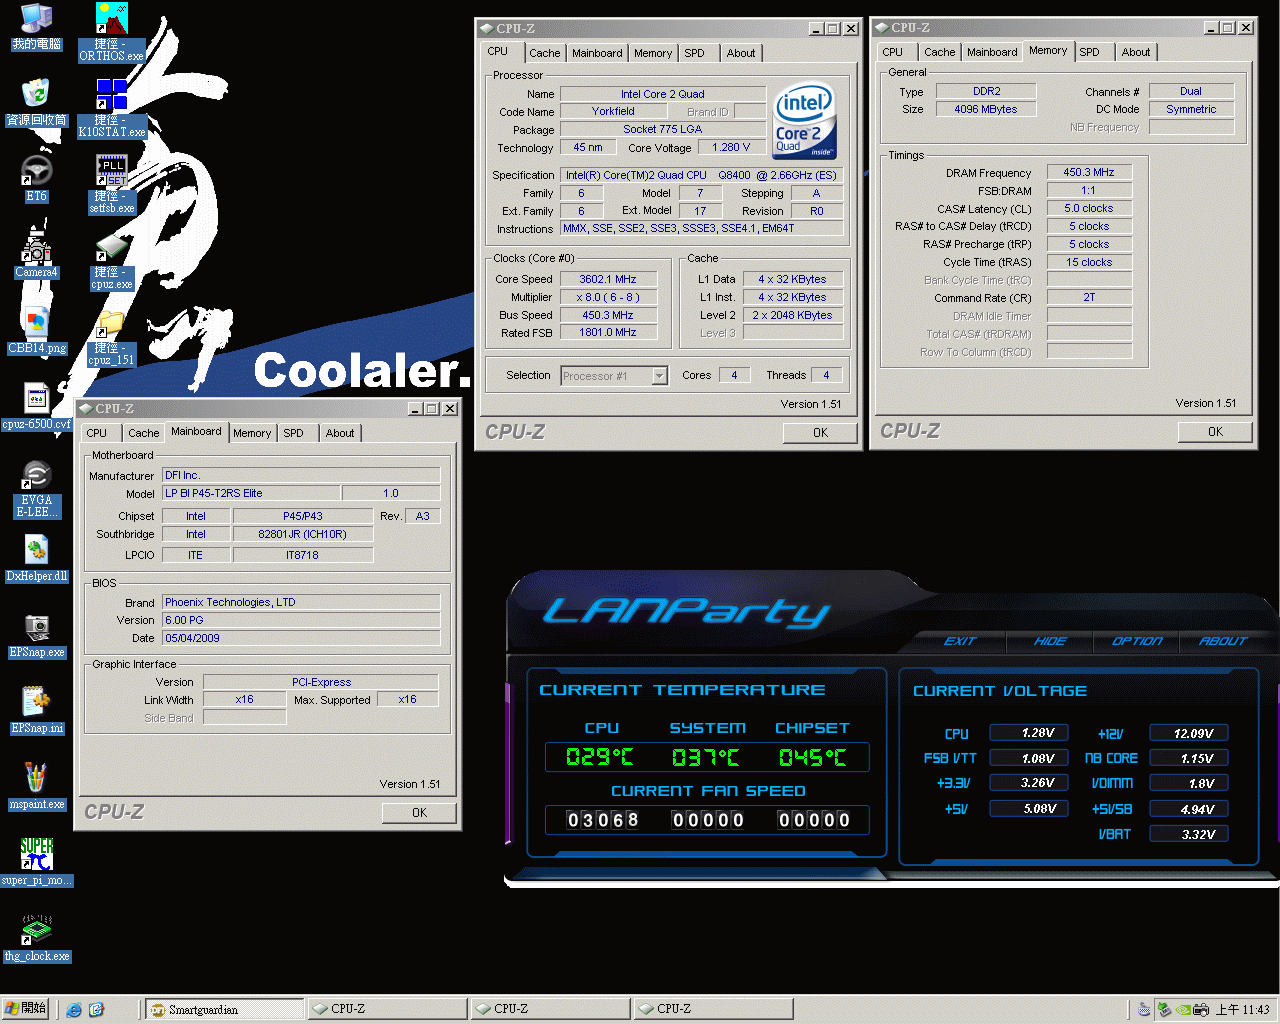Select the DxHelper.dll file icon

click(37, 559)
